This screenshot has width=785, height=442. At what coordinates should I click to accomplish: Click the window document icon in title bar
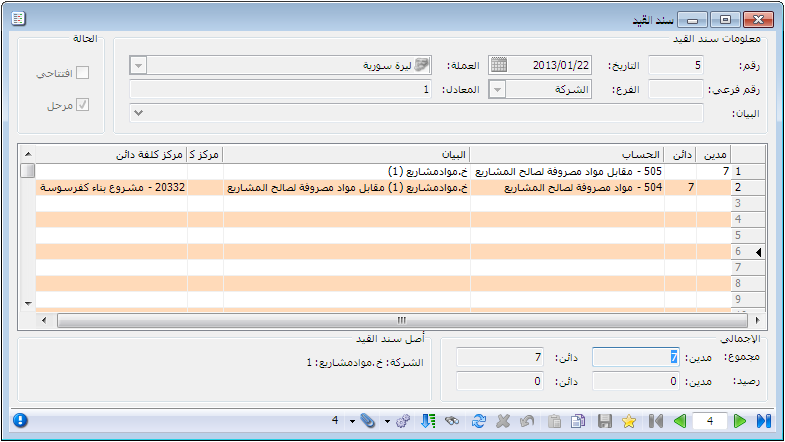click(x=19, y=19)
